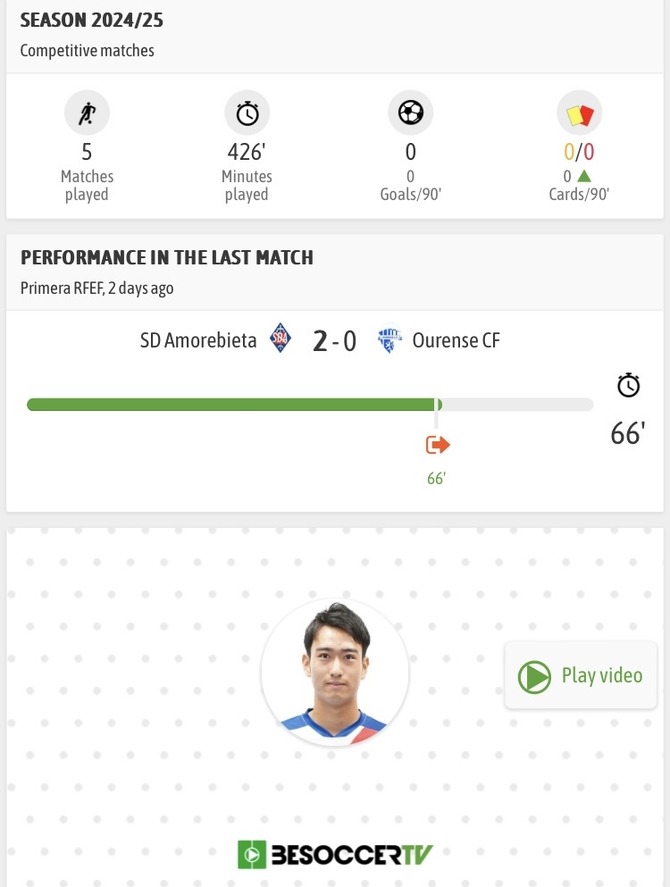Image resolution: width=670 pixels, height=887 pixels.
Task: Click the Ourense CF club crest
Action: 389,340
